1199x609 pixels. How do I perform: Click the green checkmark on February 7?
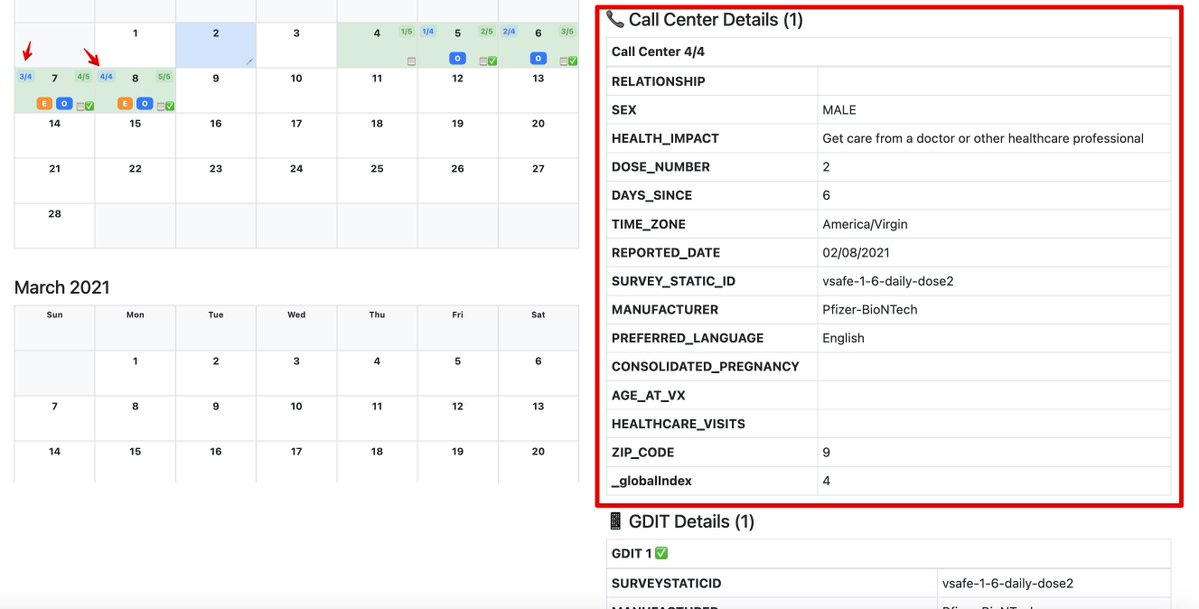pyautogui.click(x=89, y=106)
